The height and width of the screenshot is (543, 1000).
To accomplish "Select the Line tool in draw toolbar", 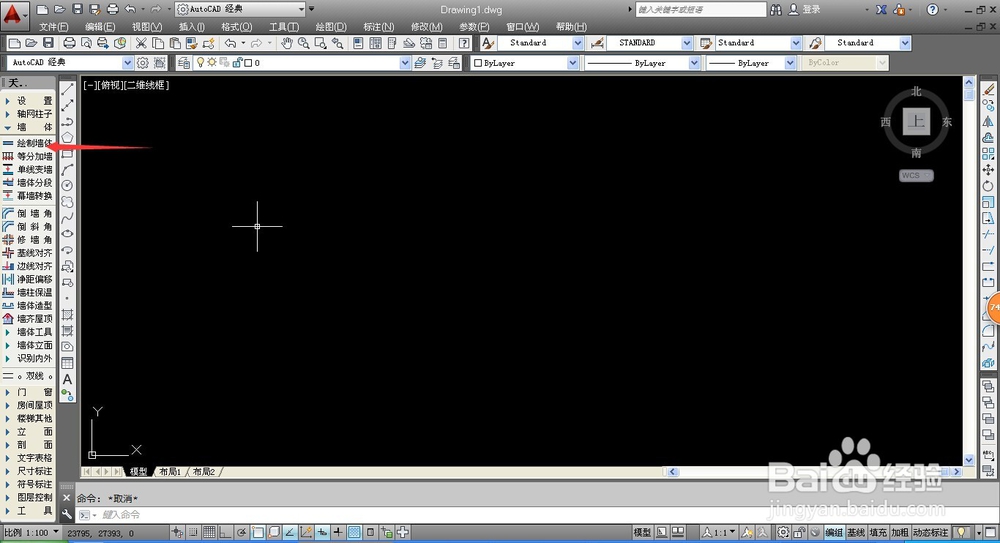I will [x=67, y=89].
